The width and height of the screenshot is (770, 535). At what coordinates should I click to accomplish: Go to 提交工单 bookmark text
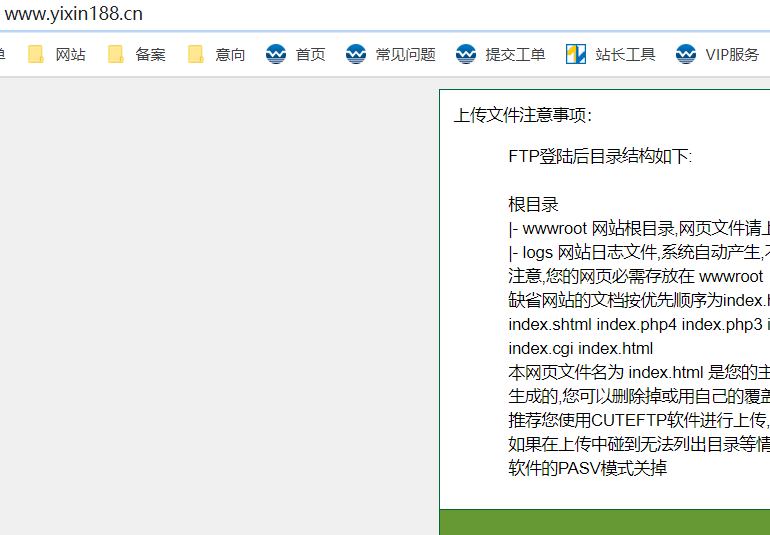tap(515, 55)
